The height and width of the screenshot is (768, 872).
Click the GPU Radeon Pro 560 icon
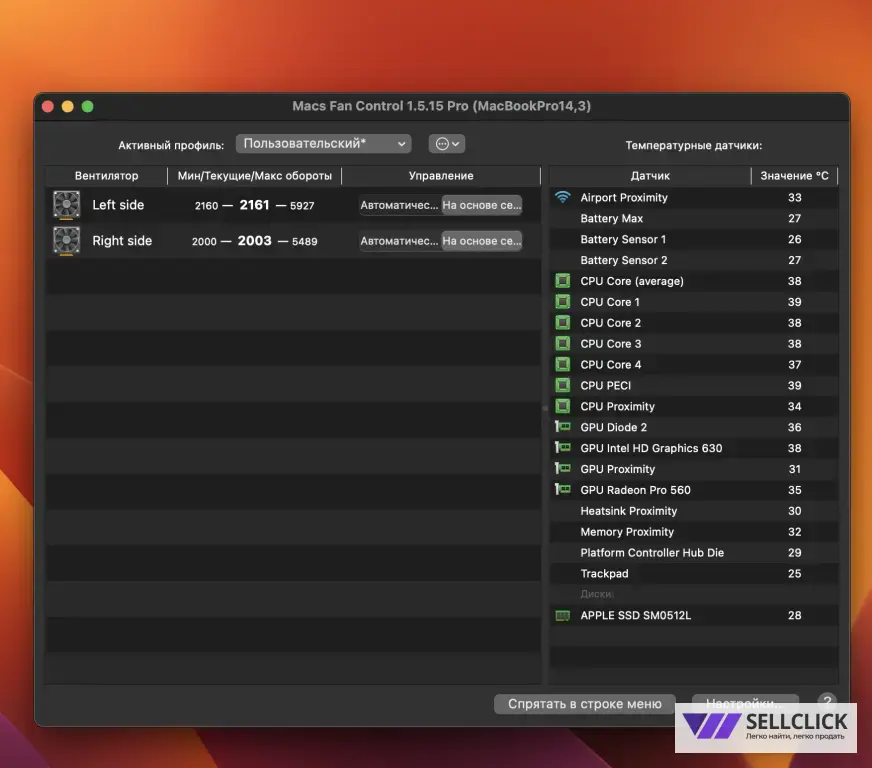[563, 489]
